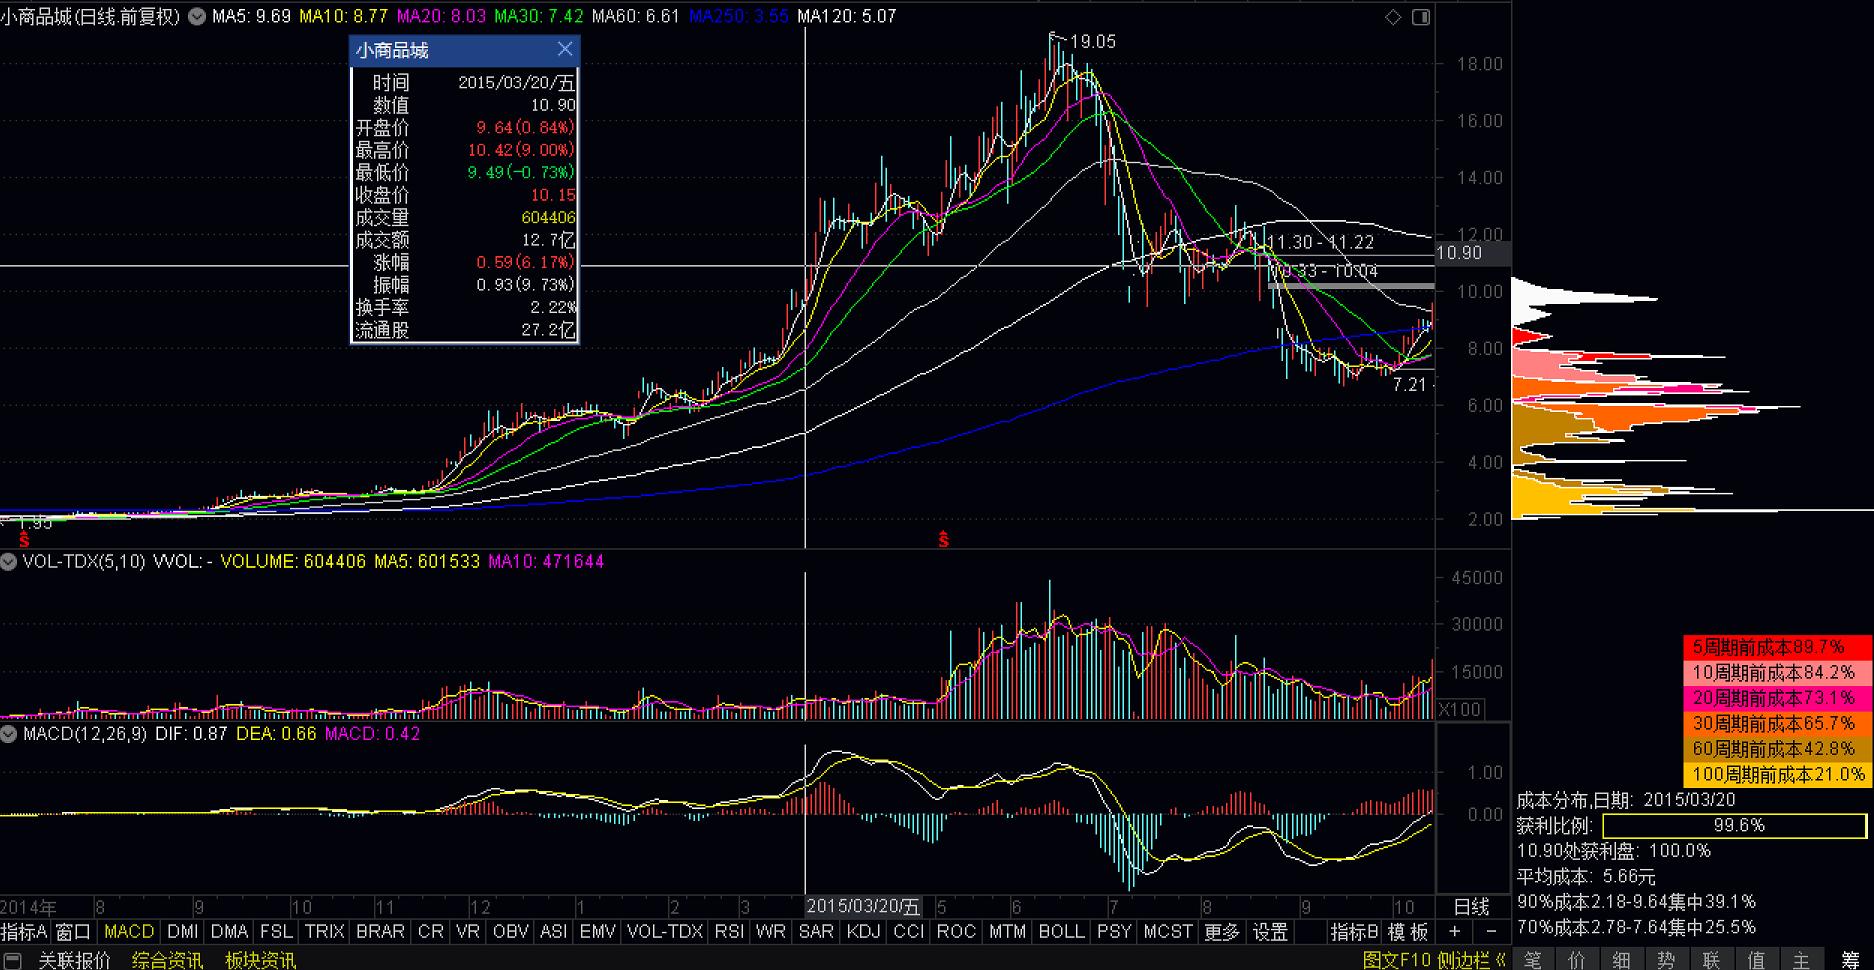Click the diamond icon at chart top-right

(x=1393, y=17)
